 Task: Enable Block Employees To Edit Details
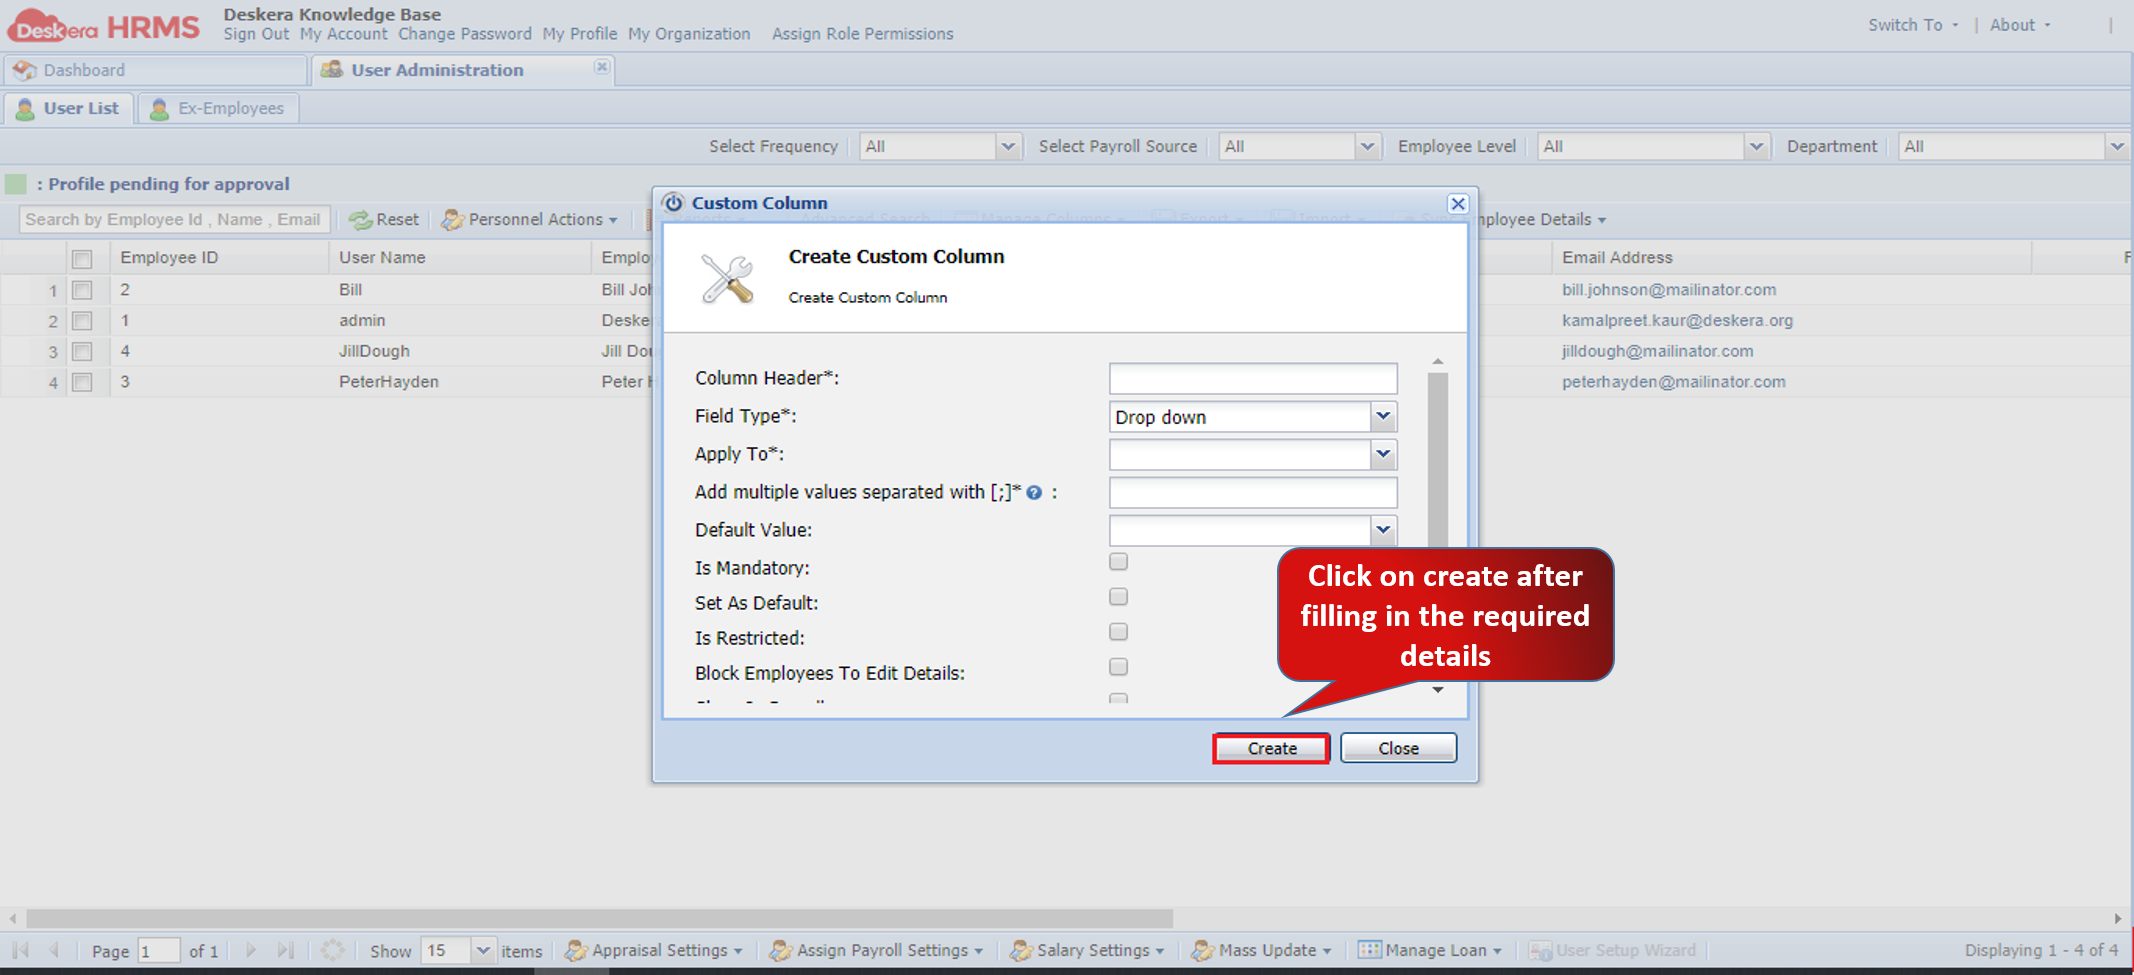1118,667
